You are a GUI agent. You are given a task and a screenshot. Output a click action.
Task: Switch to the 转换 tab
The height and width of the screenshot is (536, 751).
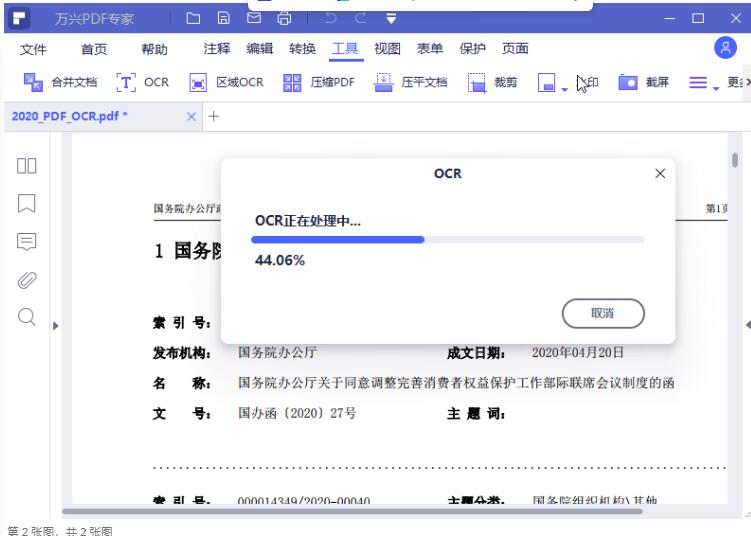click(302, 48)
